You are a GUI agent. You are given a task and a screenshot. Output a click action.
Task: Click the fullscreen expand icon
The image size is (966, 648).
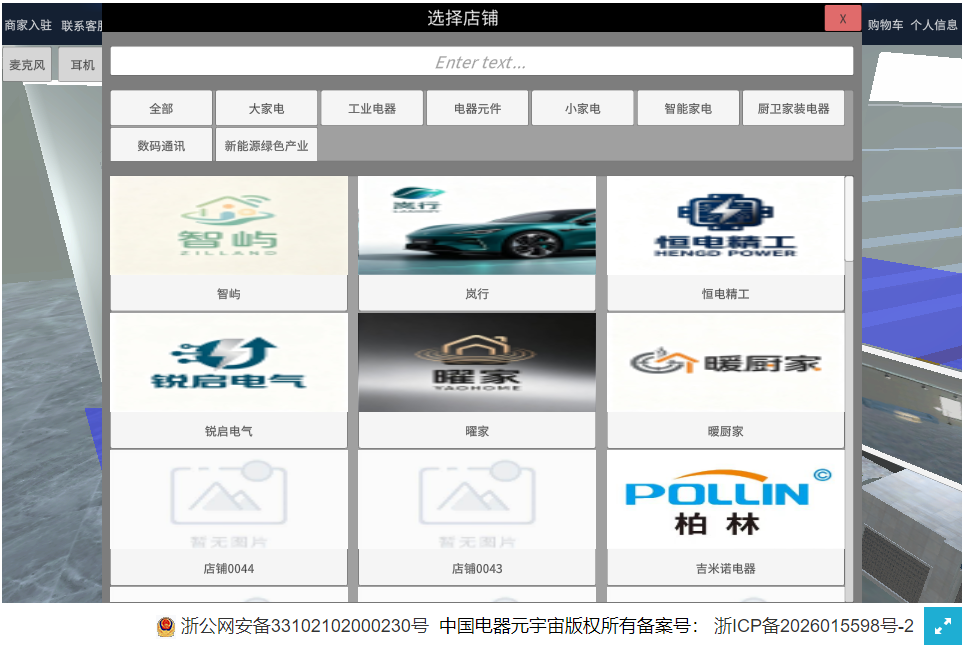[x=943, y=626]
